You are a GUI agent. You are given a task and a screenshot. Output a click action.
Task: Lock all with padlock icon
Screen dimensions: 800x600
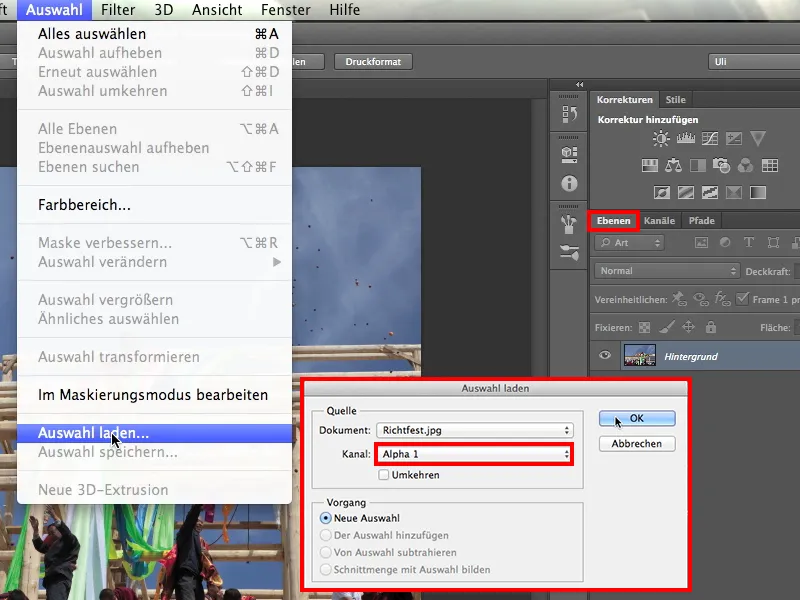(711, 327)
